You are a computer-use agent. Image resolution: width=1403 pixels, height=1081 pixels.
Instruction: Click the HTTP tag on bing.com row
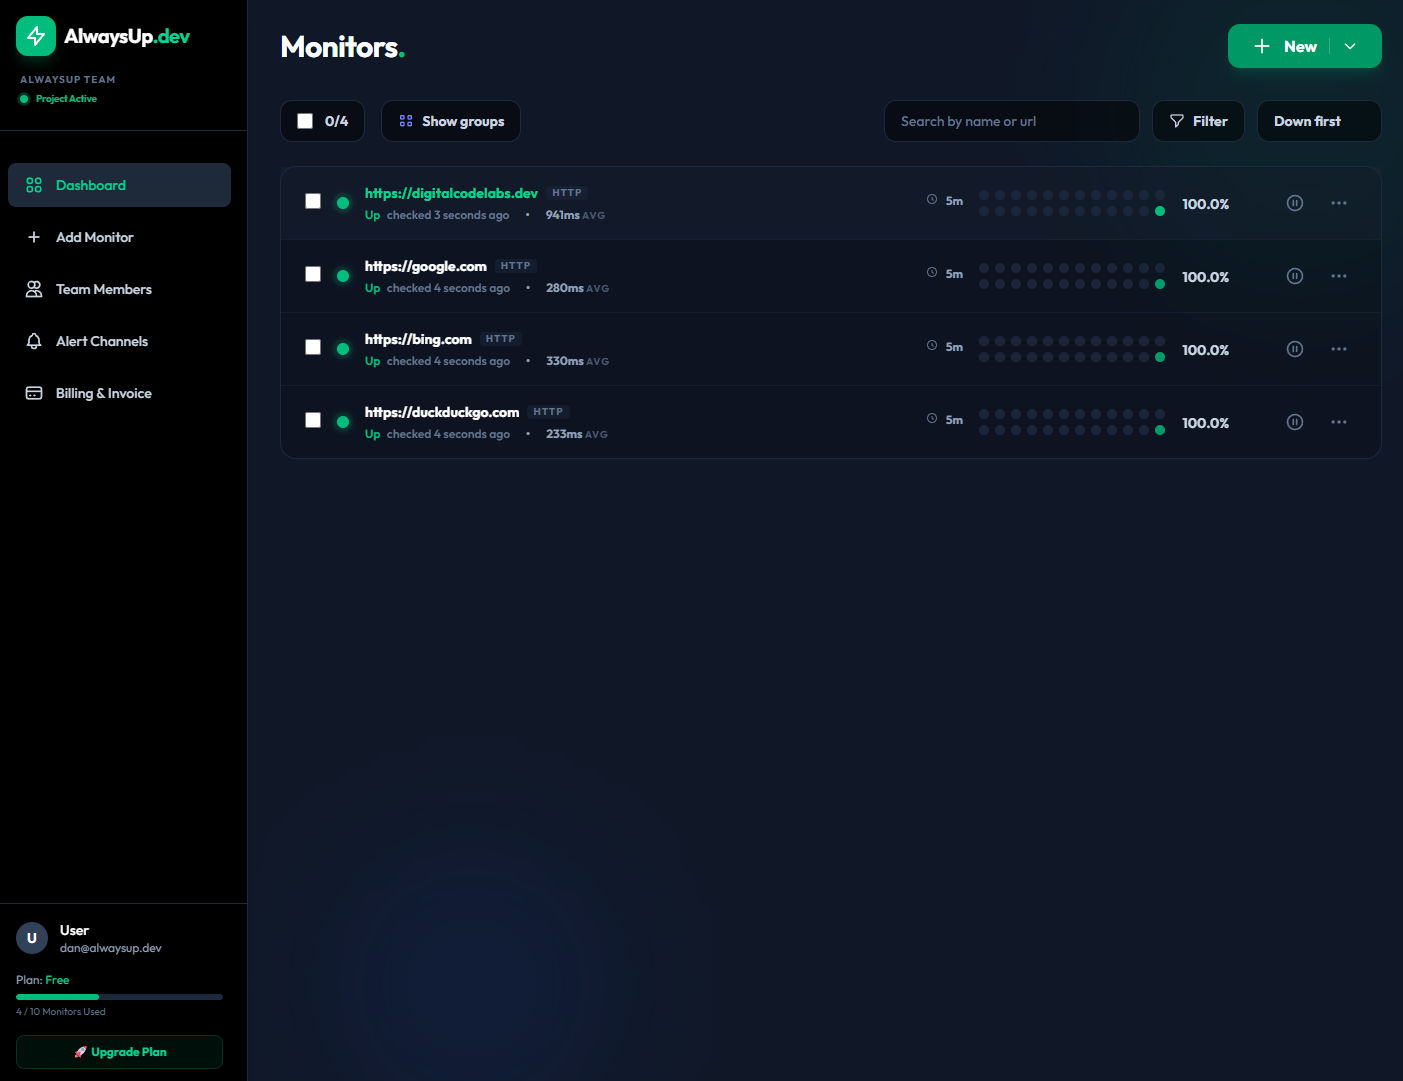(x=500, y=339)
